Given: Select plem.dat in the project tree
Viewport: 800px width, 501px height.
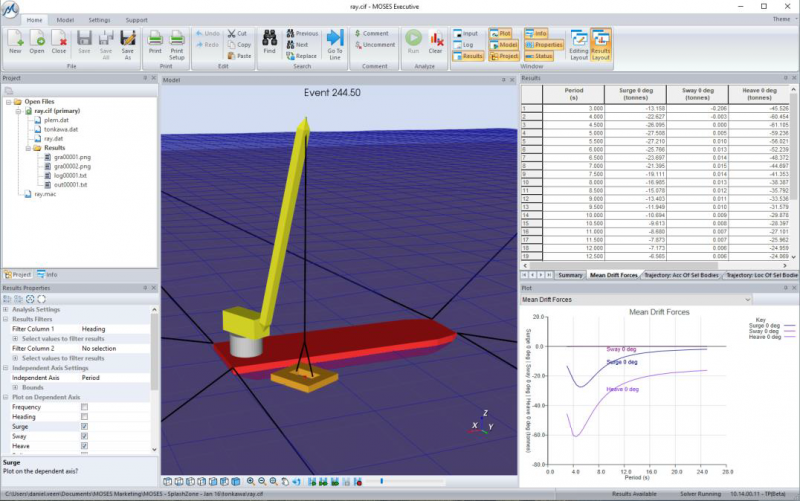Looking at the screenshot, I should click(x=56, y=120).
